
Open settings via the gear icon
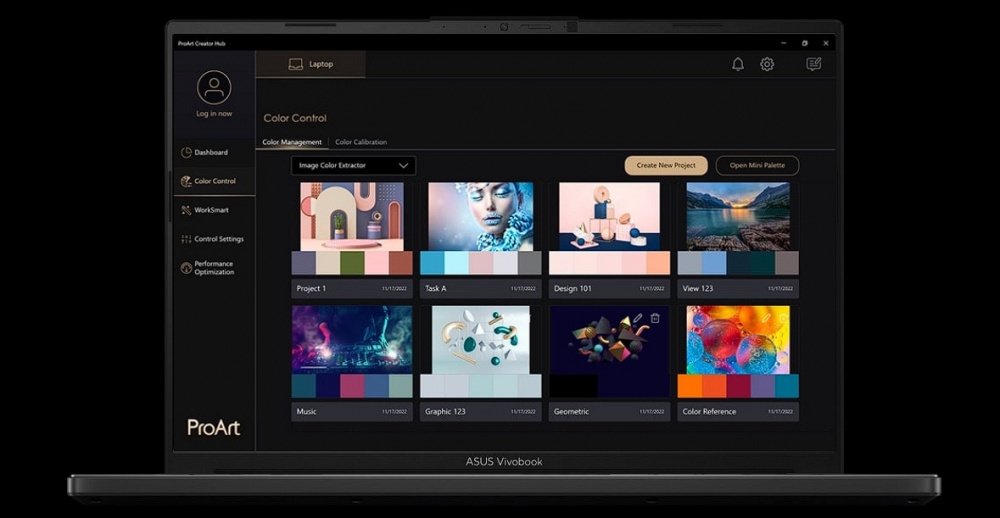(767, 64)
